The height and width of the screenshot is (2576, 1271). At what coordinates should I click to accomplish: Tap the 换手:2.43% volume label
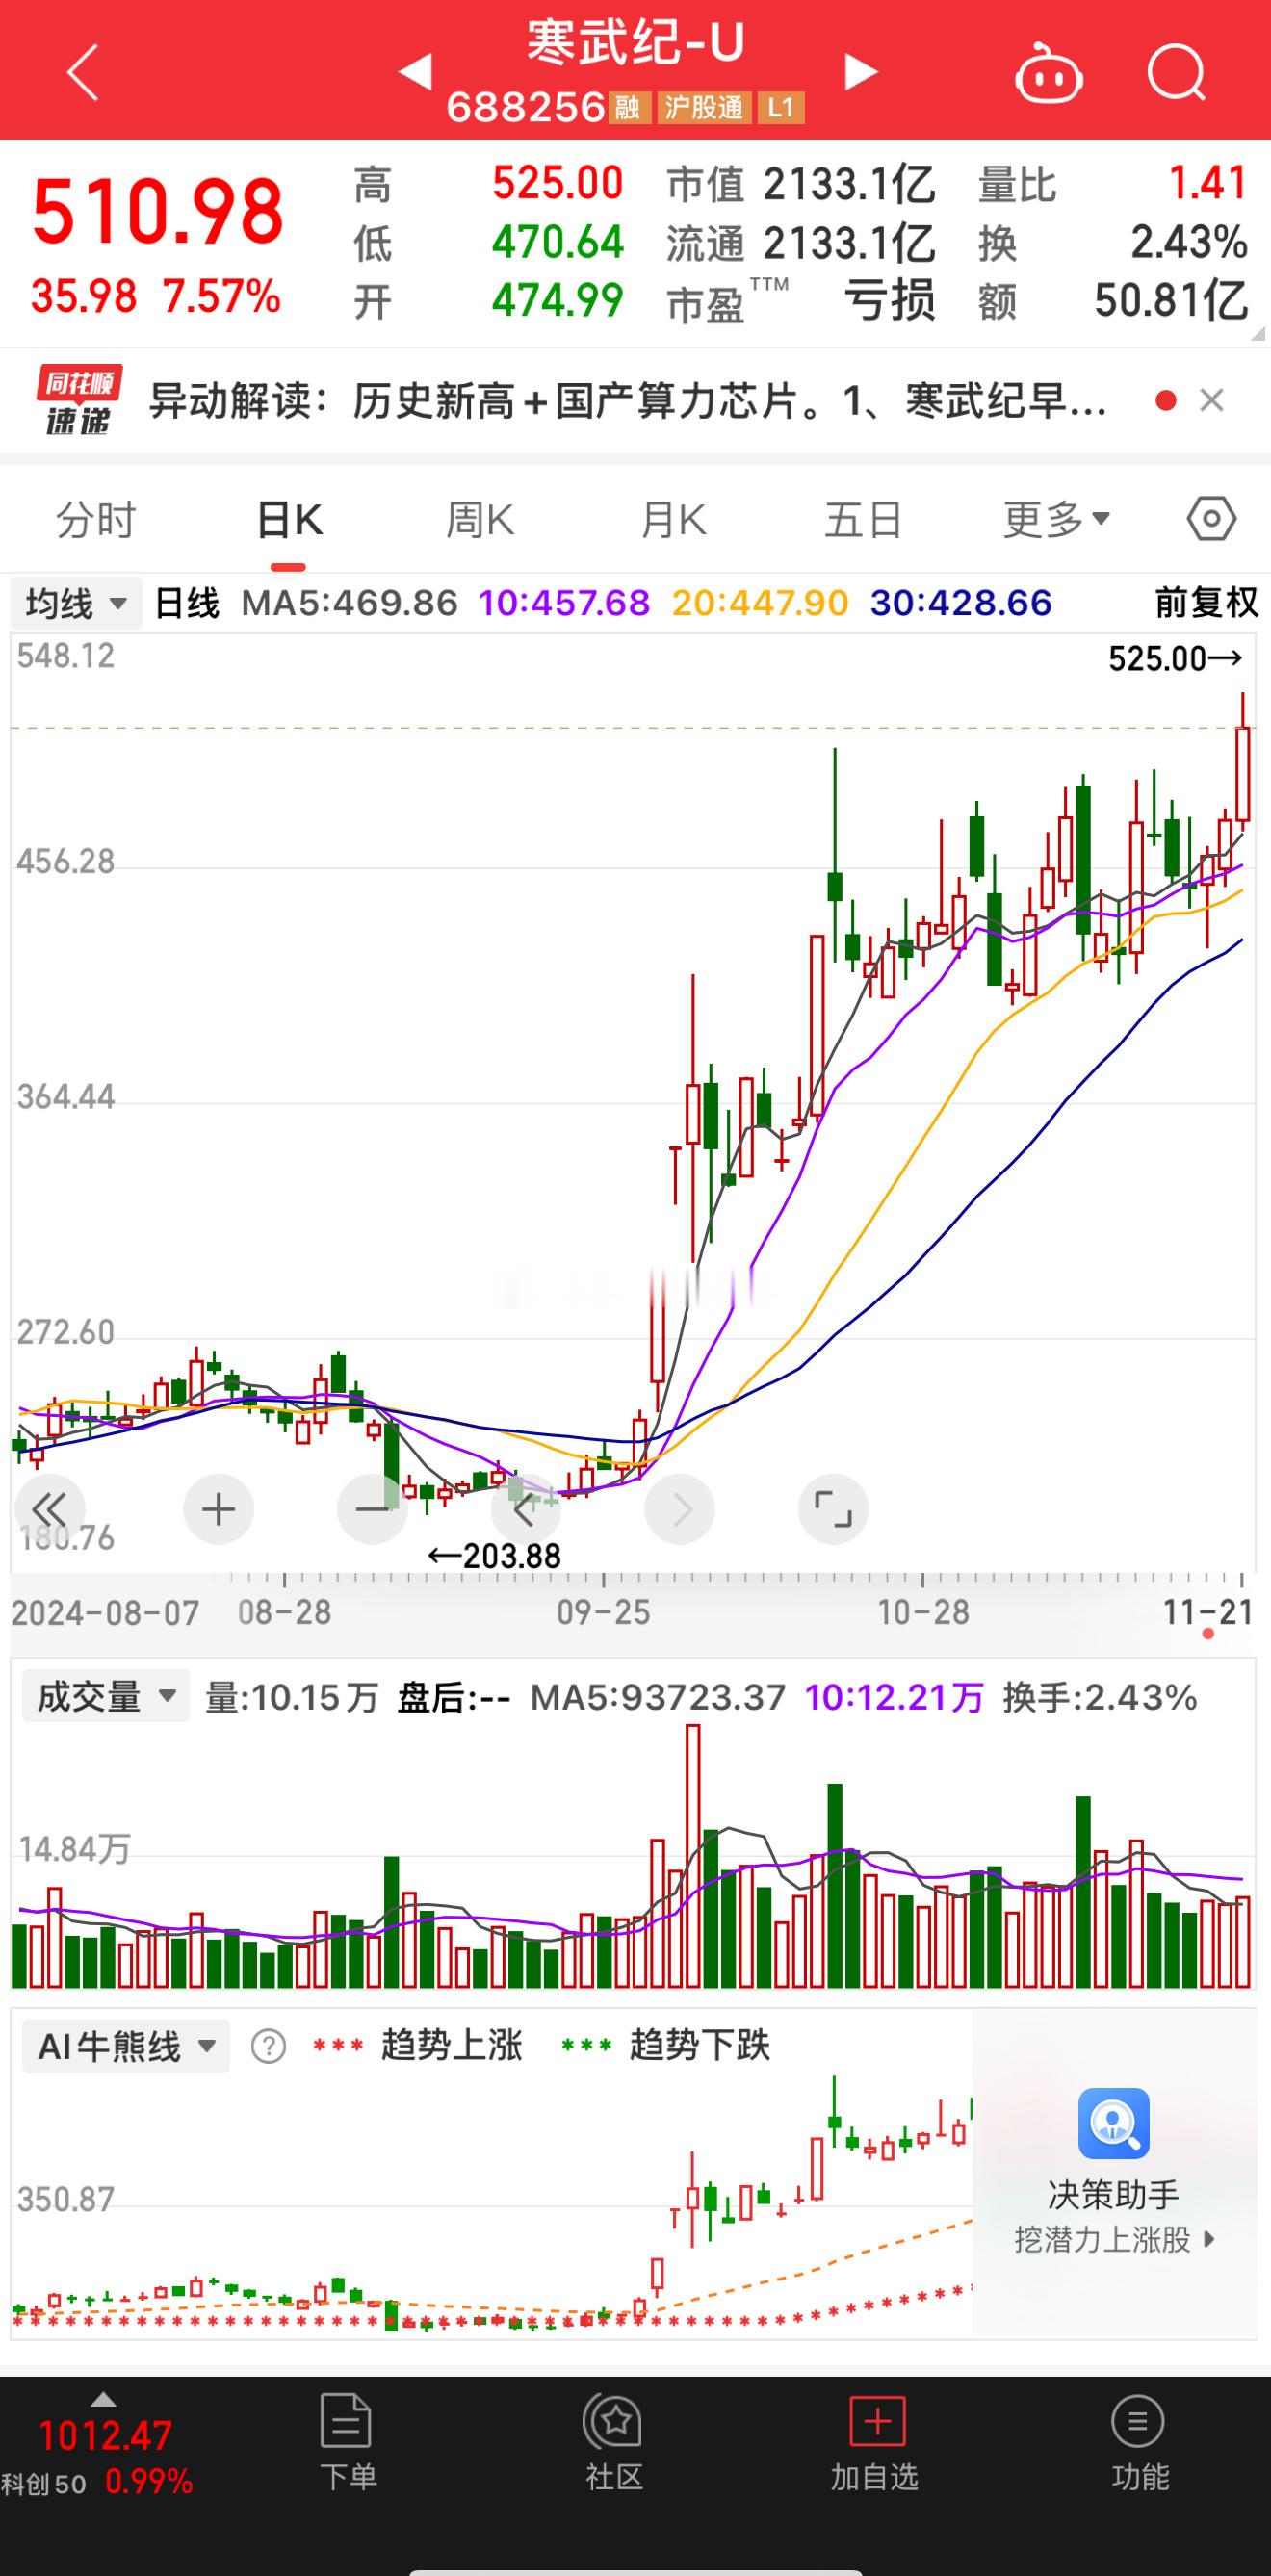(1100, 1697)
